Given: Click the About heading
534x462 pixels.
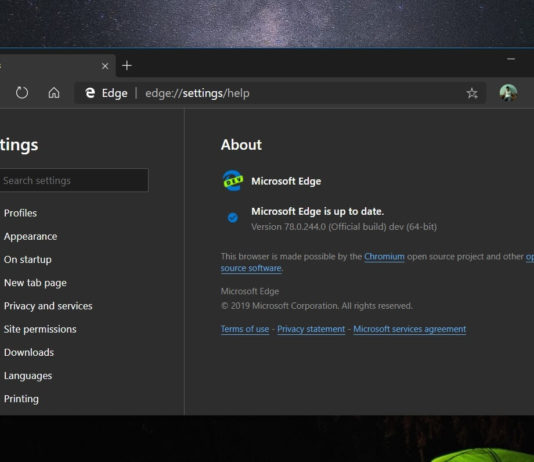Looking at the screenshot, I should point(241,145).
